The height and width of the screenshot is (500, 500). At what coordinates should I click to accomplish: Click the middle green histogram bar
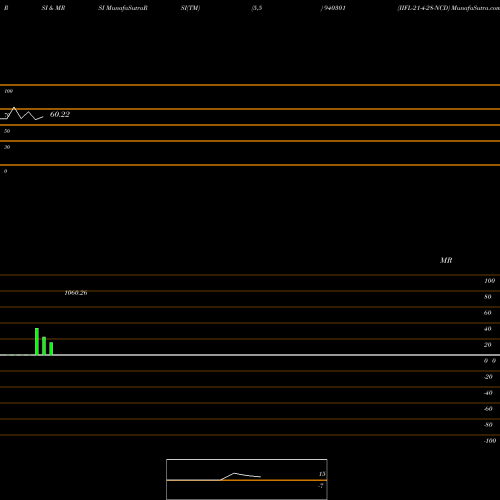click(x=44, y=346)
